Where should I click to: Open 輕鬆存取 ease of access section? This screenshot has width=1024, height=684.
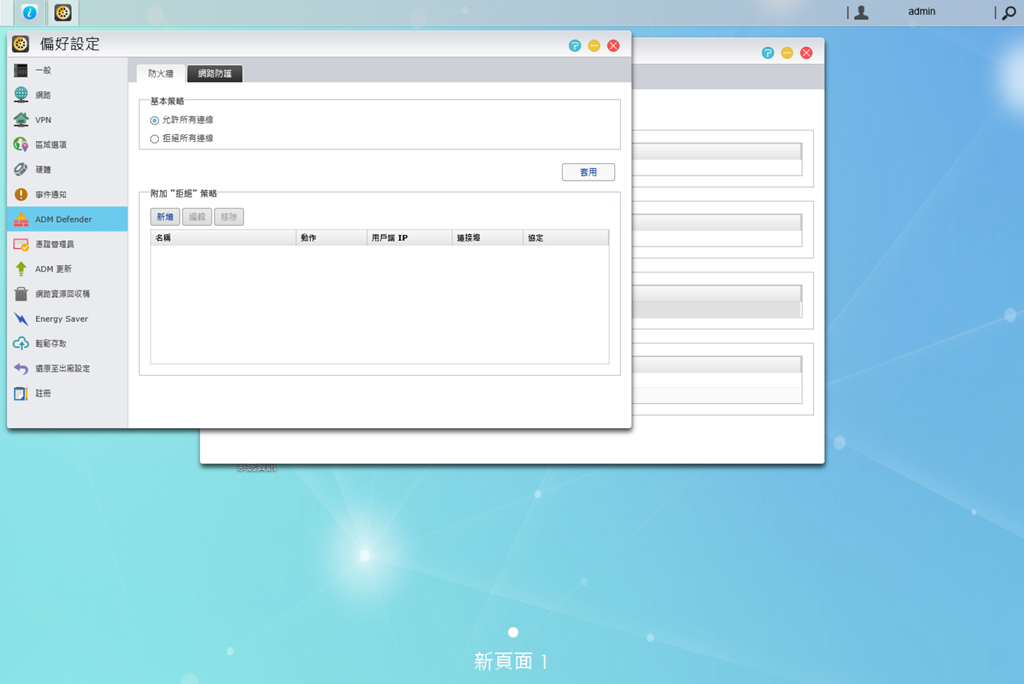(67, 343)
